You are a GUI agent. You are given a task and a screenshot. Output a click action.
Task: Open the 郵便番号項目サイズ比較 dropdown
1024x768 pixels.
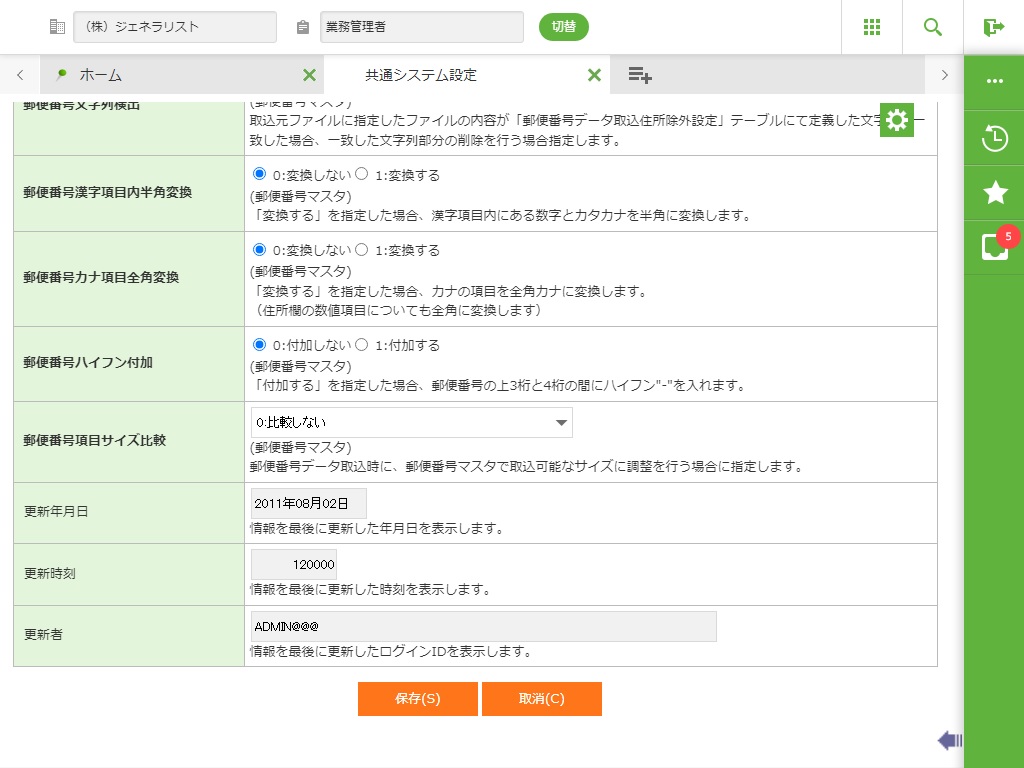coord(411,423)
